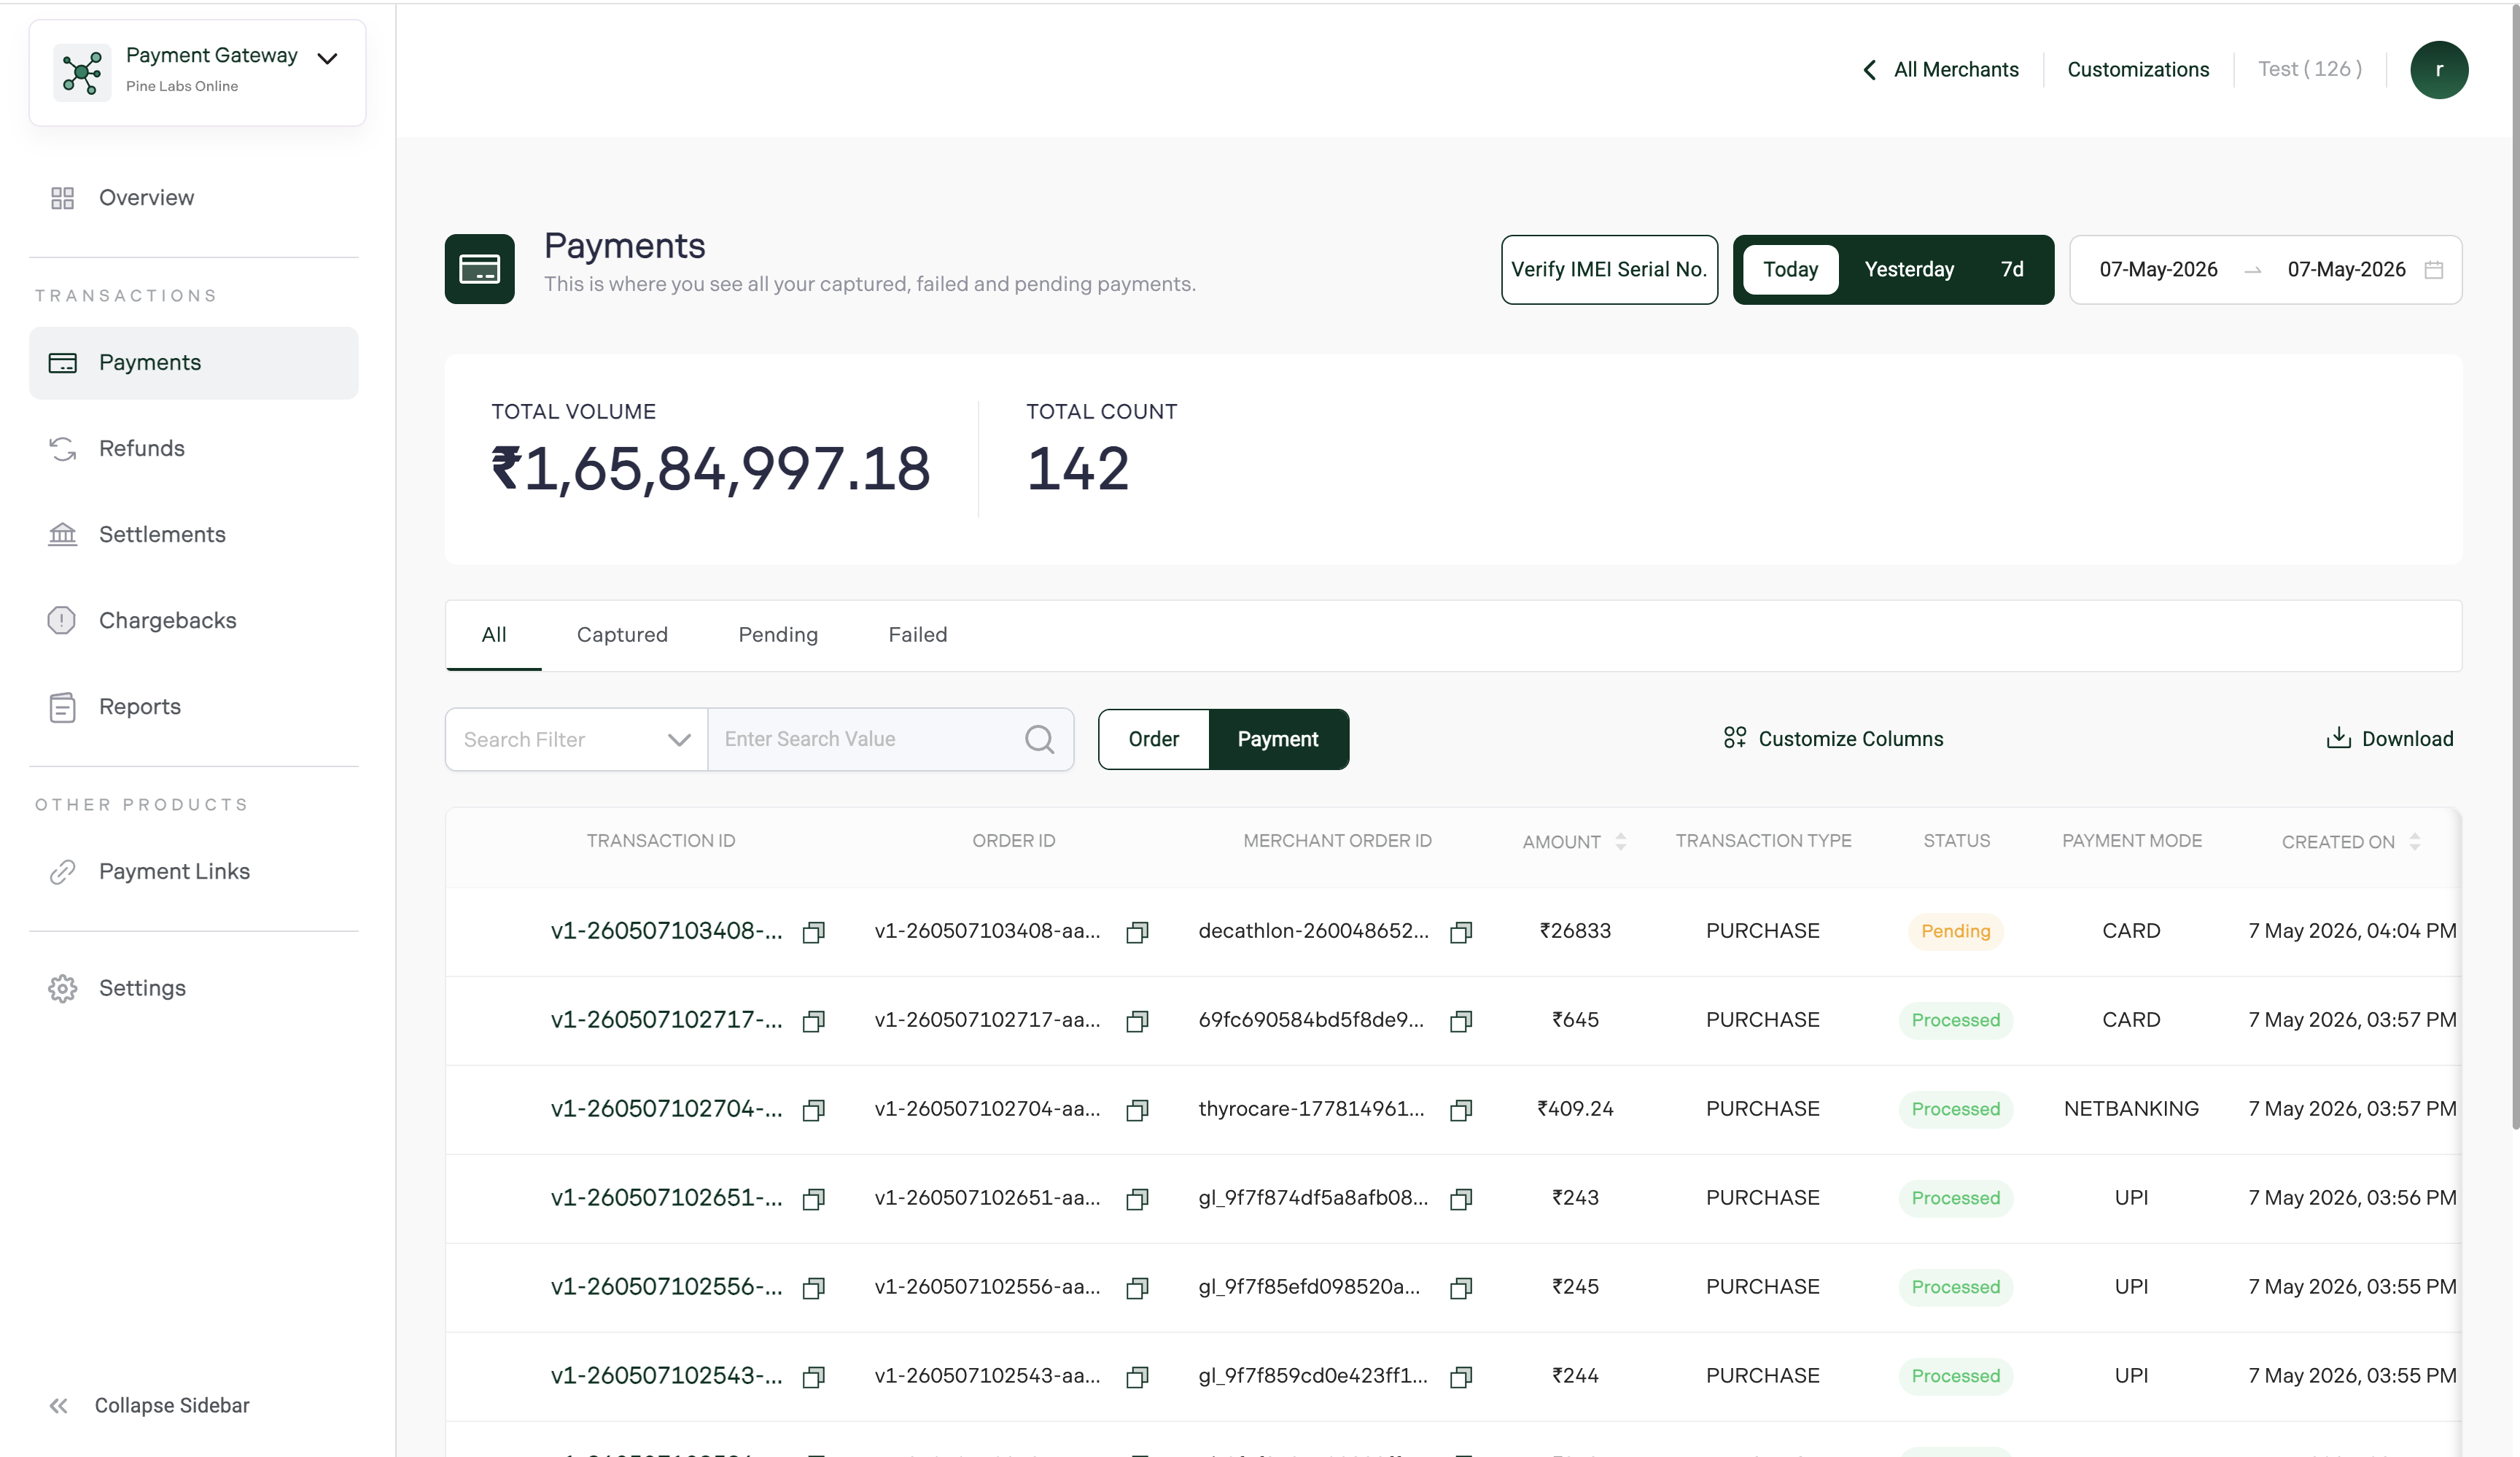Copy transaction ID v1-260507102704

[814, 1110]
